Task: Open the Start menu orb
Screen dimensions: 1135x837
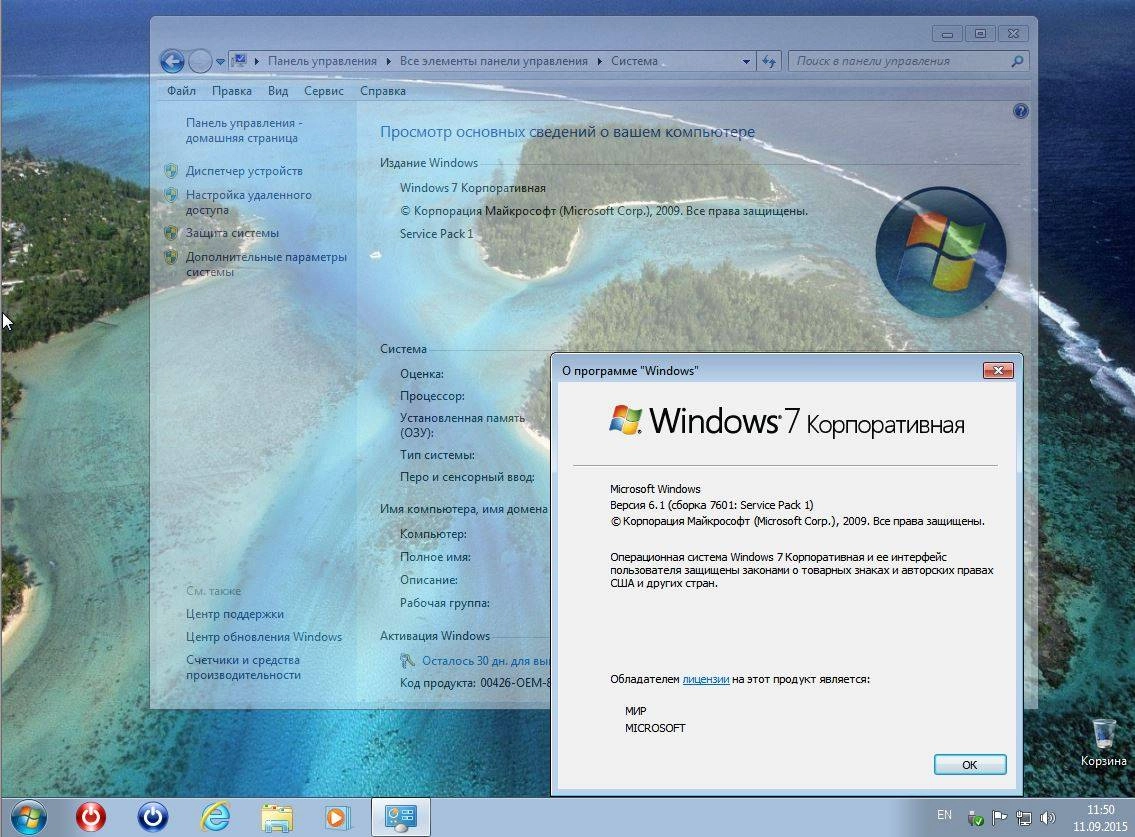Action: coord(29,818)
